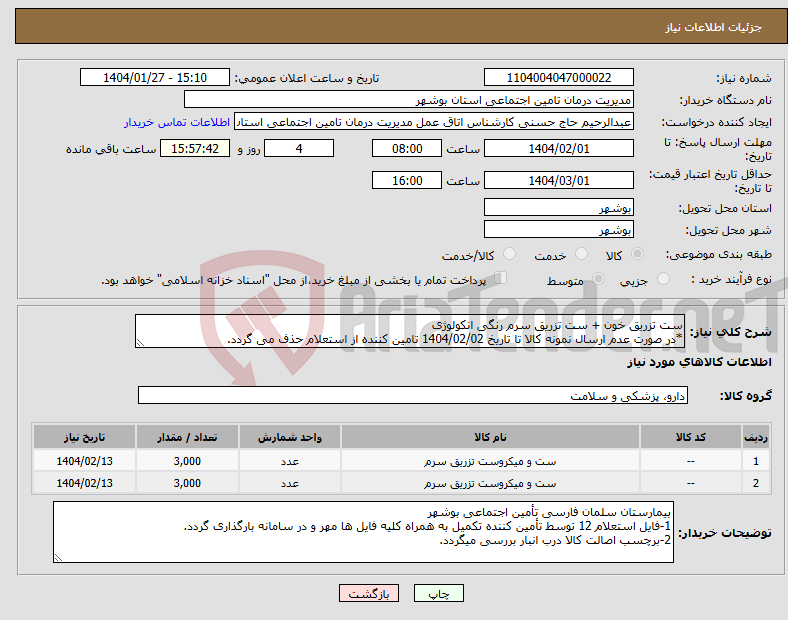Click the row number 2 cell
This screenshot has height=620, width=788.
coord(756,483)
